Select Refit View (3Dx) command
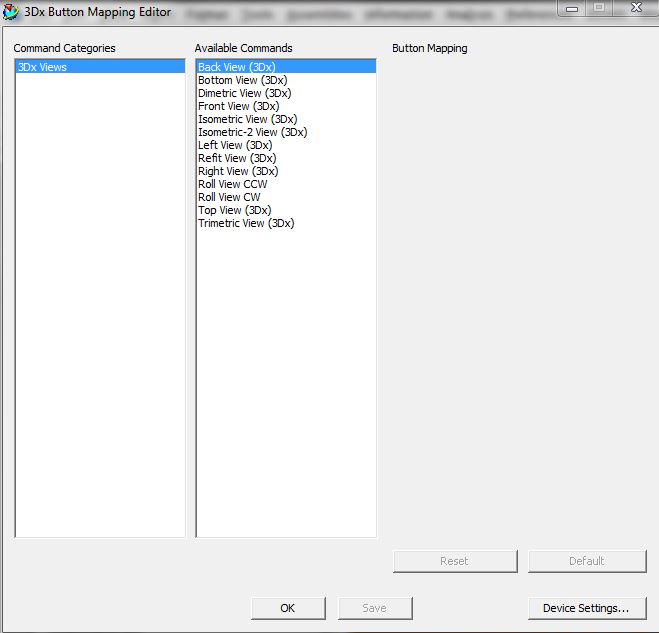The width and height of the screenshot is (659, 633). point(286,158)
